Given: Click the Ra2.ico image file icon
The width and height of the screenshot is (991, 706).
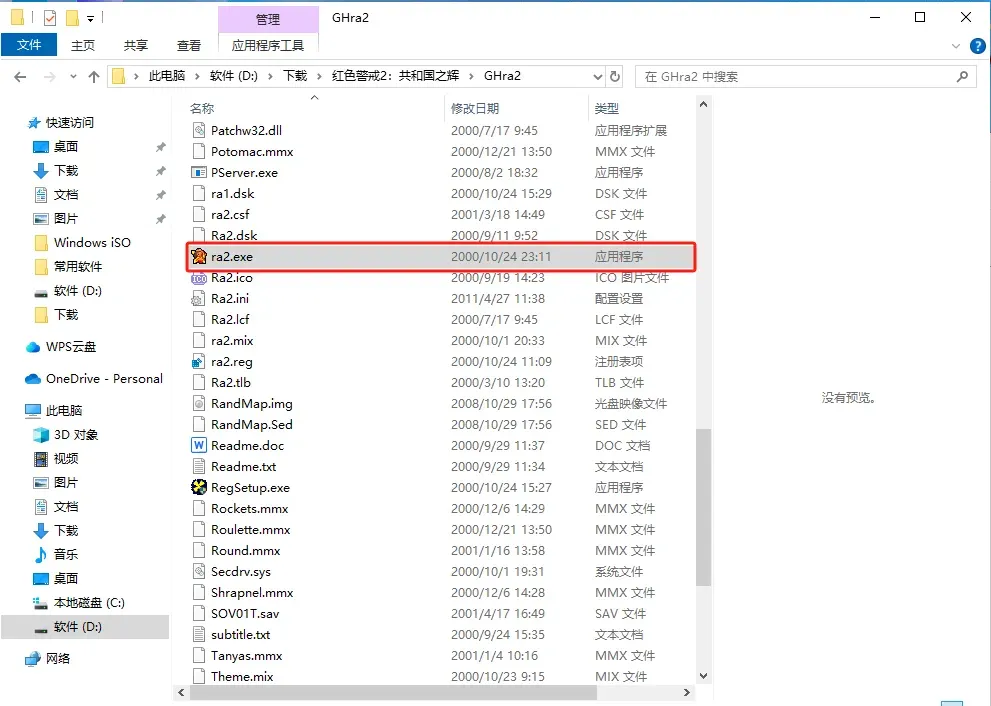Looking at the screenshot, I should click(199, 277).
